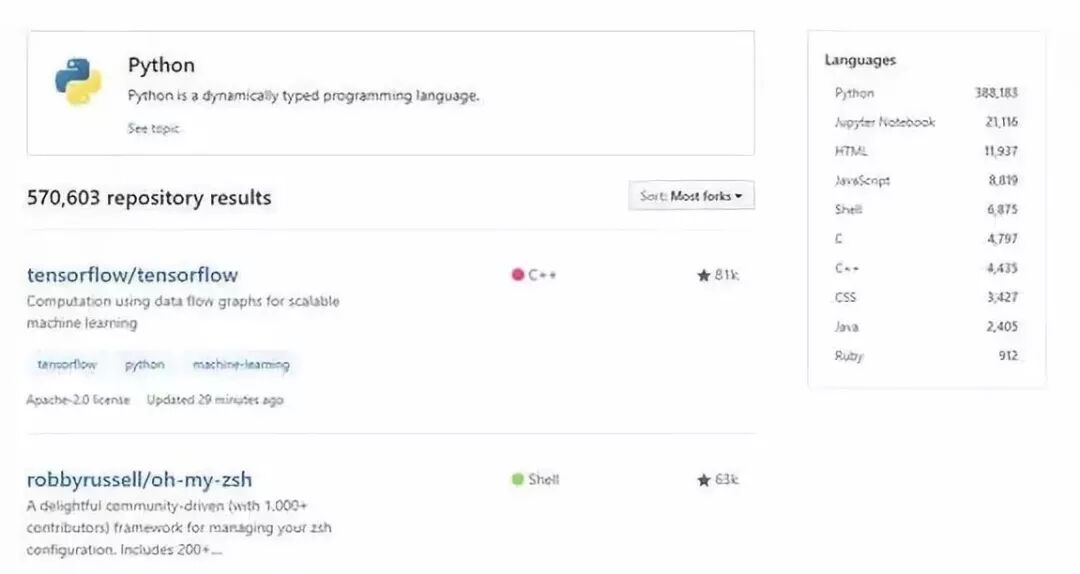Filter results by Jupyter Notebook language
Screen dimensions: 1080x574
pyautogui.click(x=884, y=122)
